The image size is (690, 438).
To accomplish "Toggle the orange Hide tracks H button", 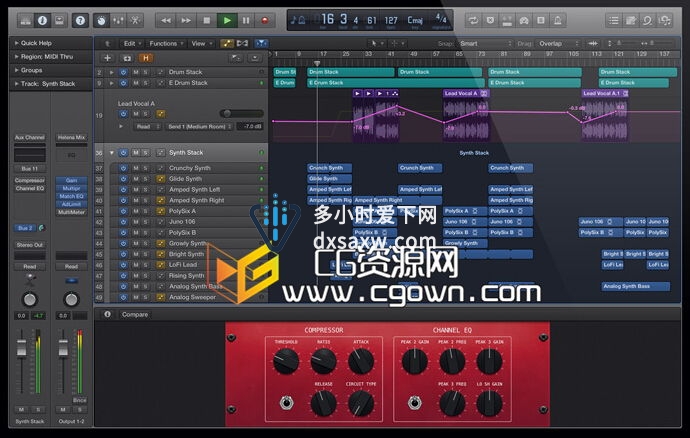I will point(146,58).
